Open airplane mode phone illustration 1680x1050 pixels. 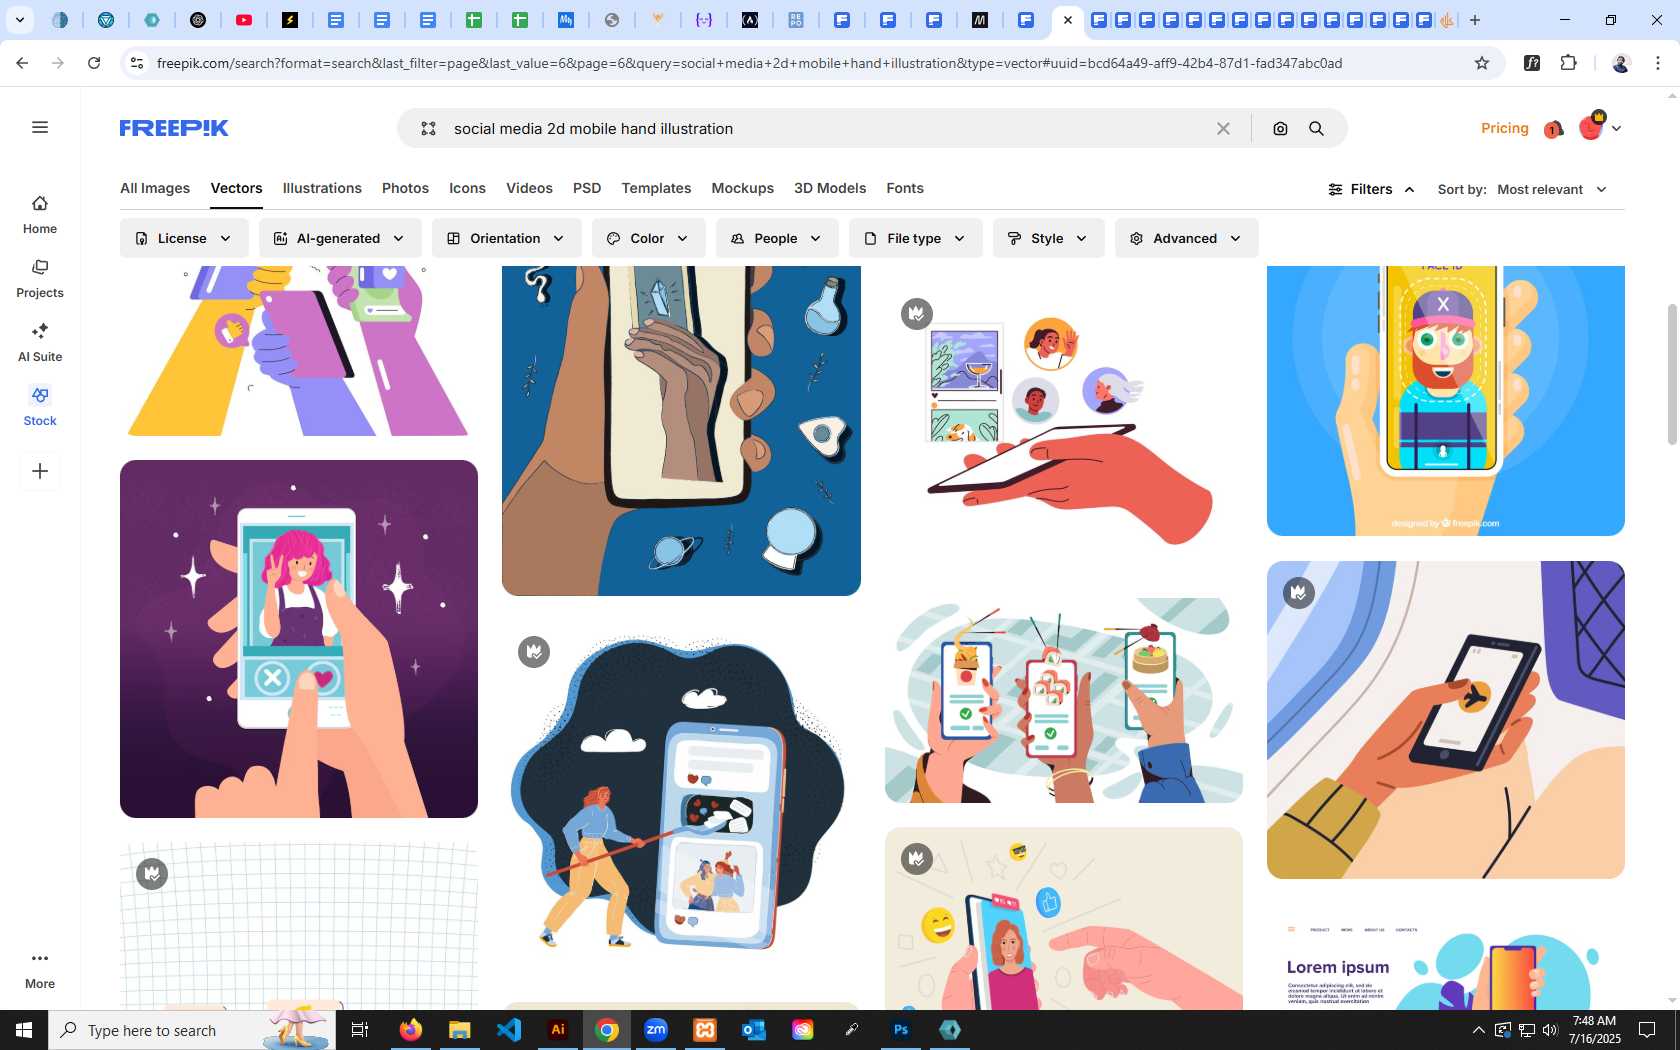[x=1446, y=720]
